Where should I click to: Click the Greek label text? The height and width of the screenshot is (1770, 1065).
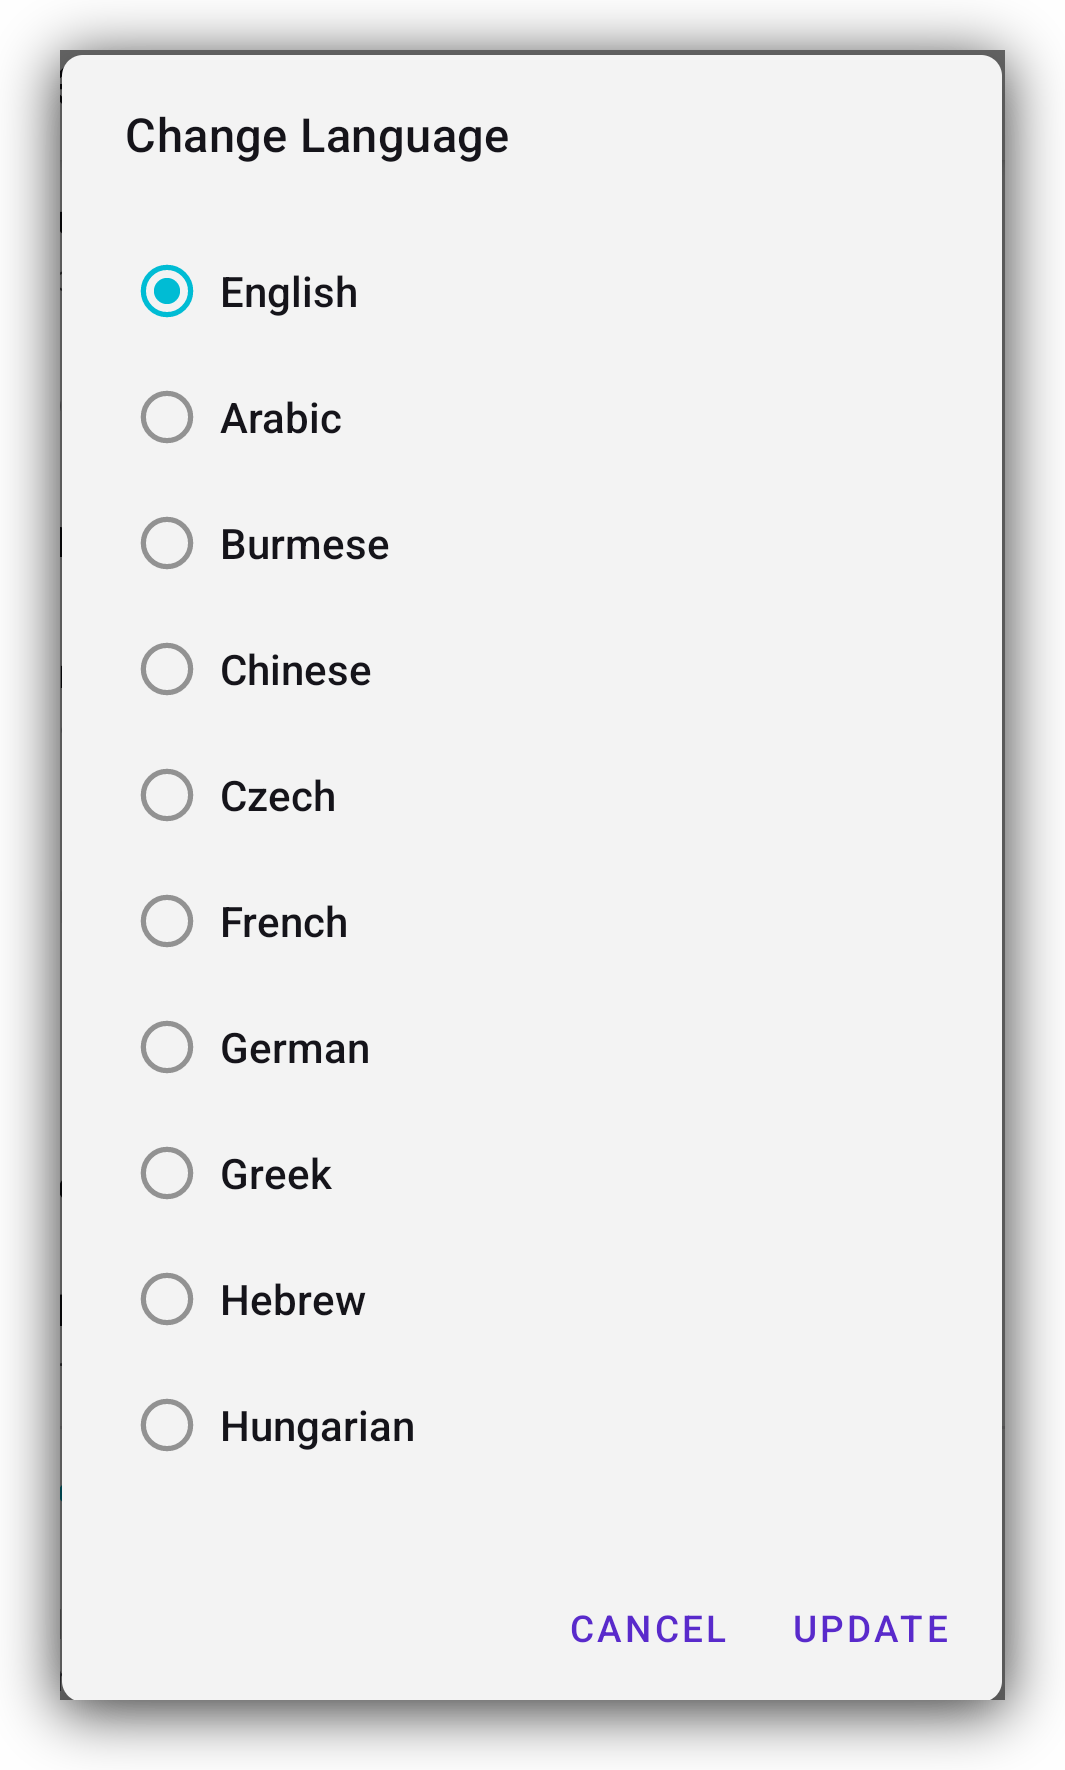tap(276, 1174)
